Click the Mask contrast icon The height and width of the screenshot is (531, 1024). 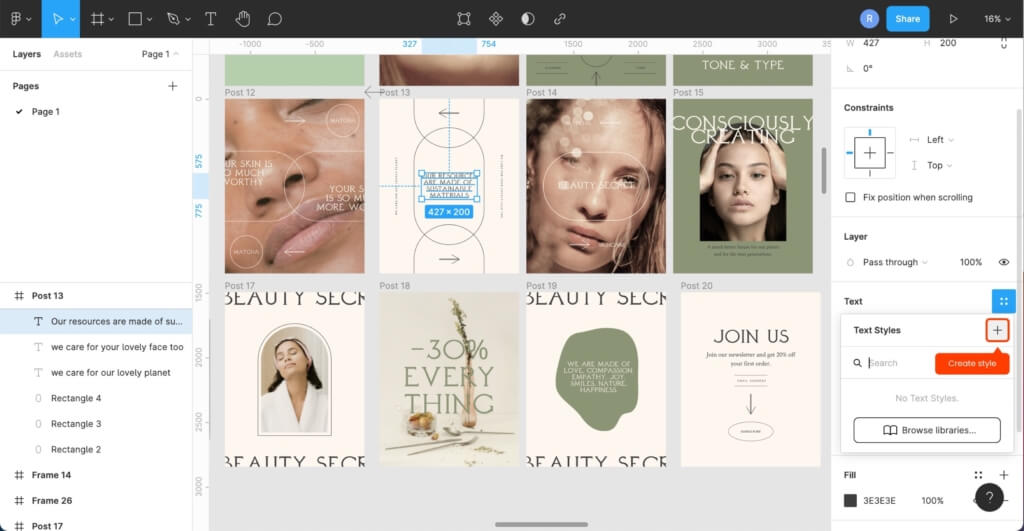pos(528,19)
